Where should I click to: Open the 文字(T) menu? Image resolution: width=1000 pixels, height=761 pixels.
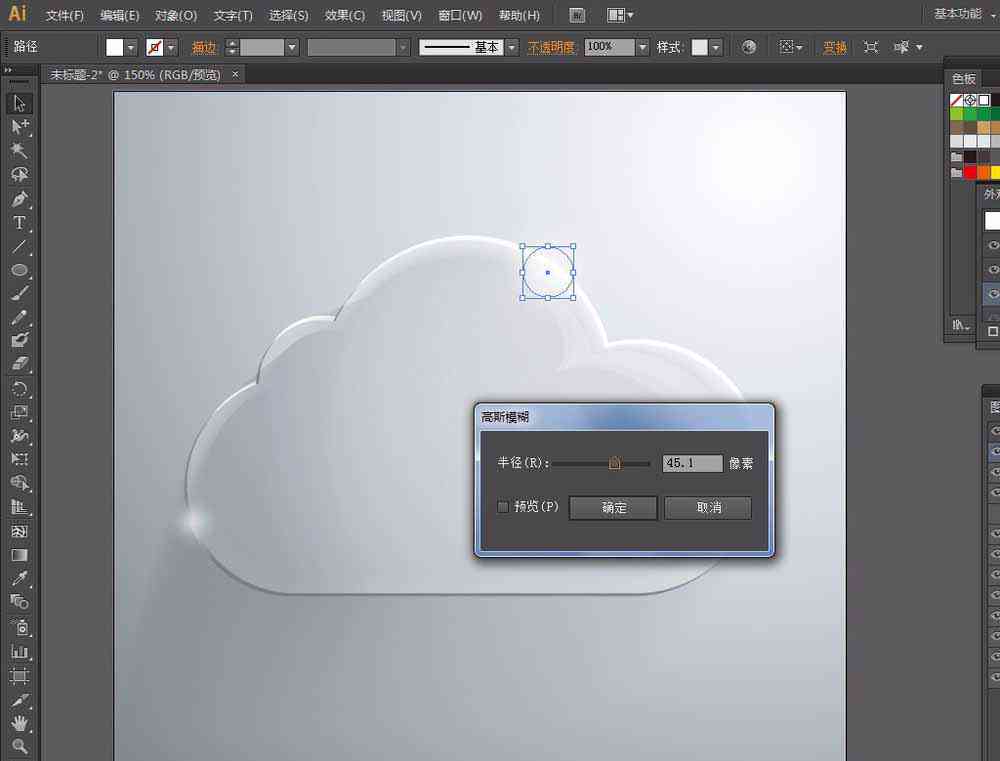233,15
